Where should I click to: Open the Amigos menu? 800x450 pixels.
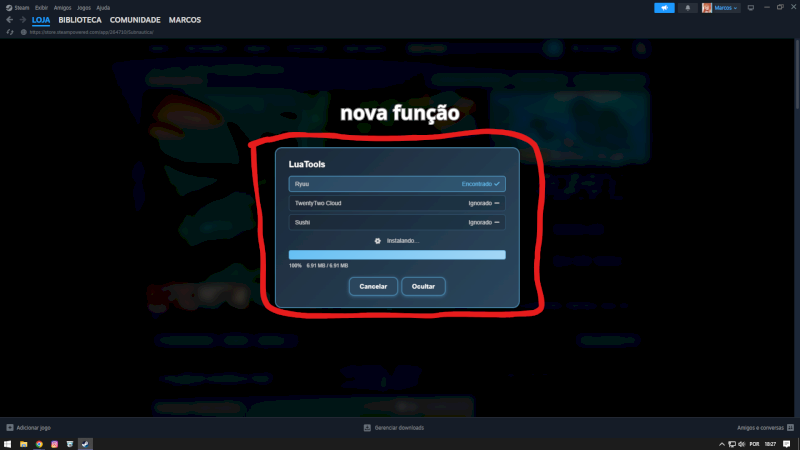click(x=62, y=8)
